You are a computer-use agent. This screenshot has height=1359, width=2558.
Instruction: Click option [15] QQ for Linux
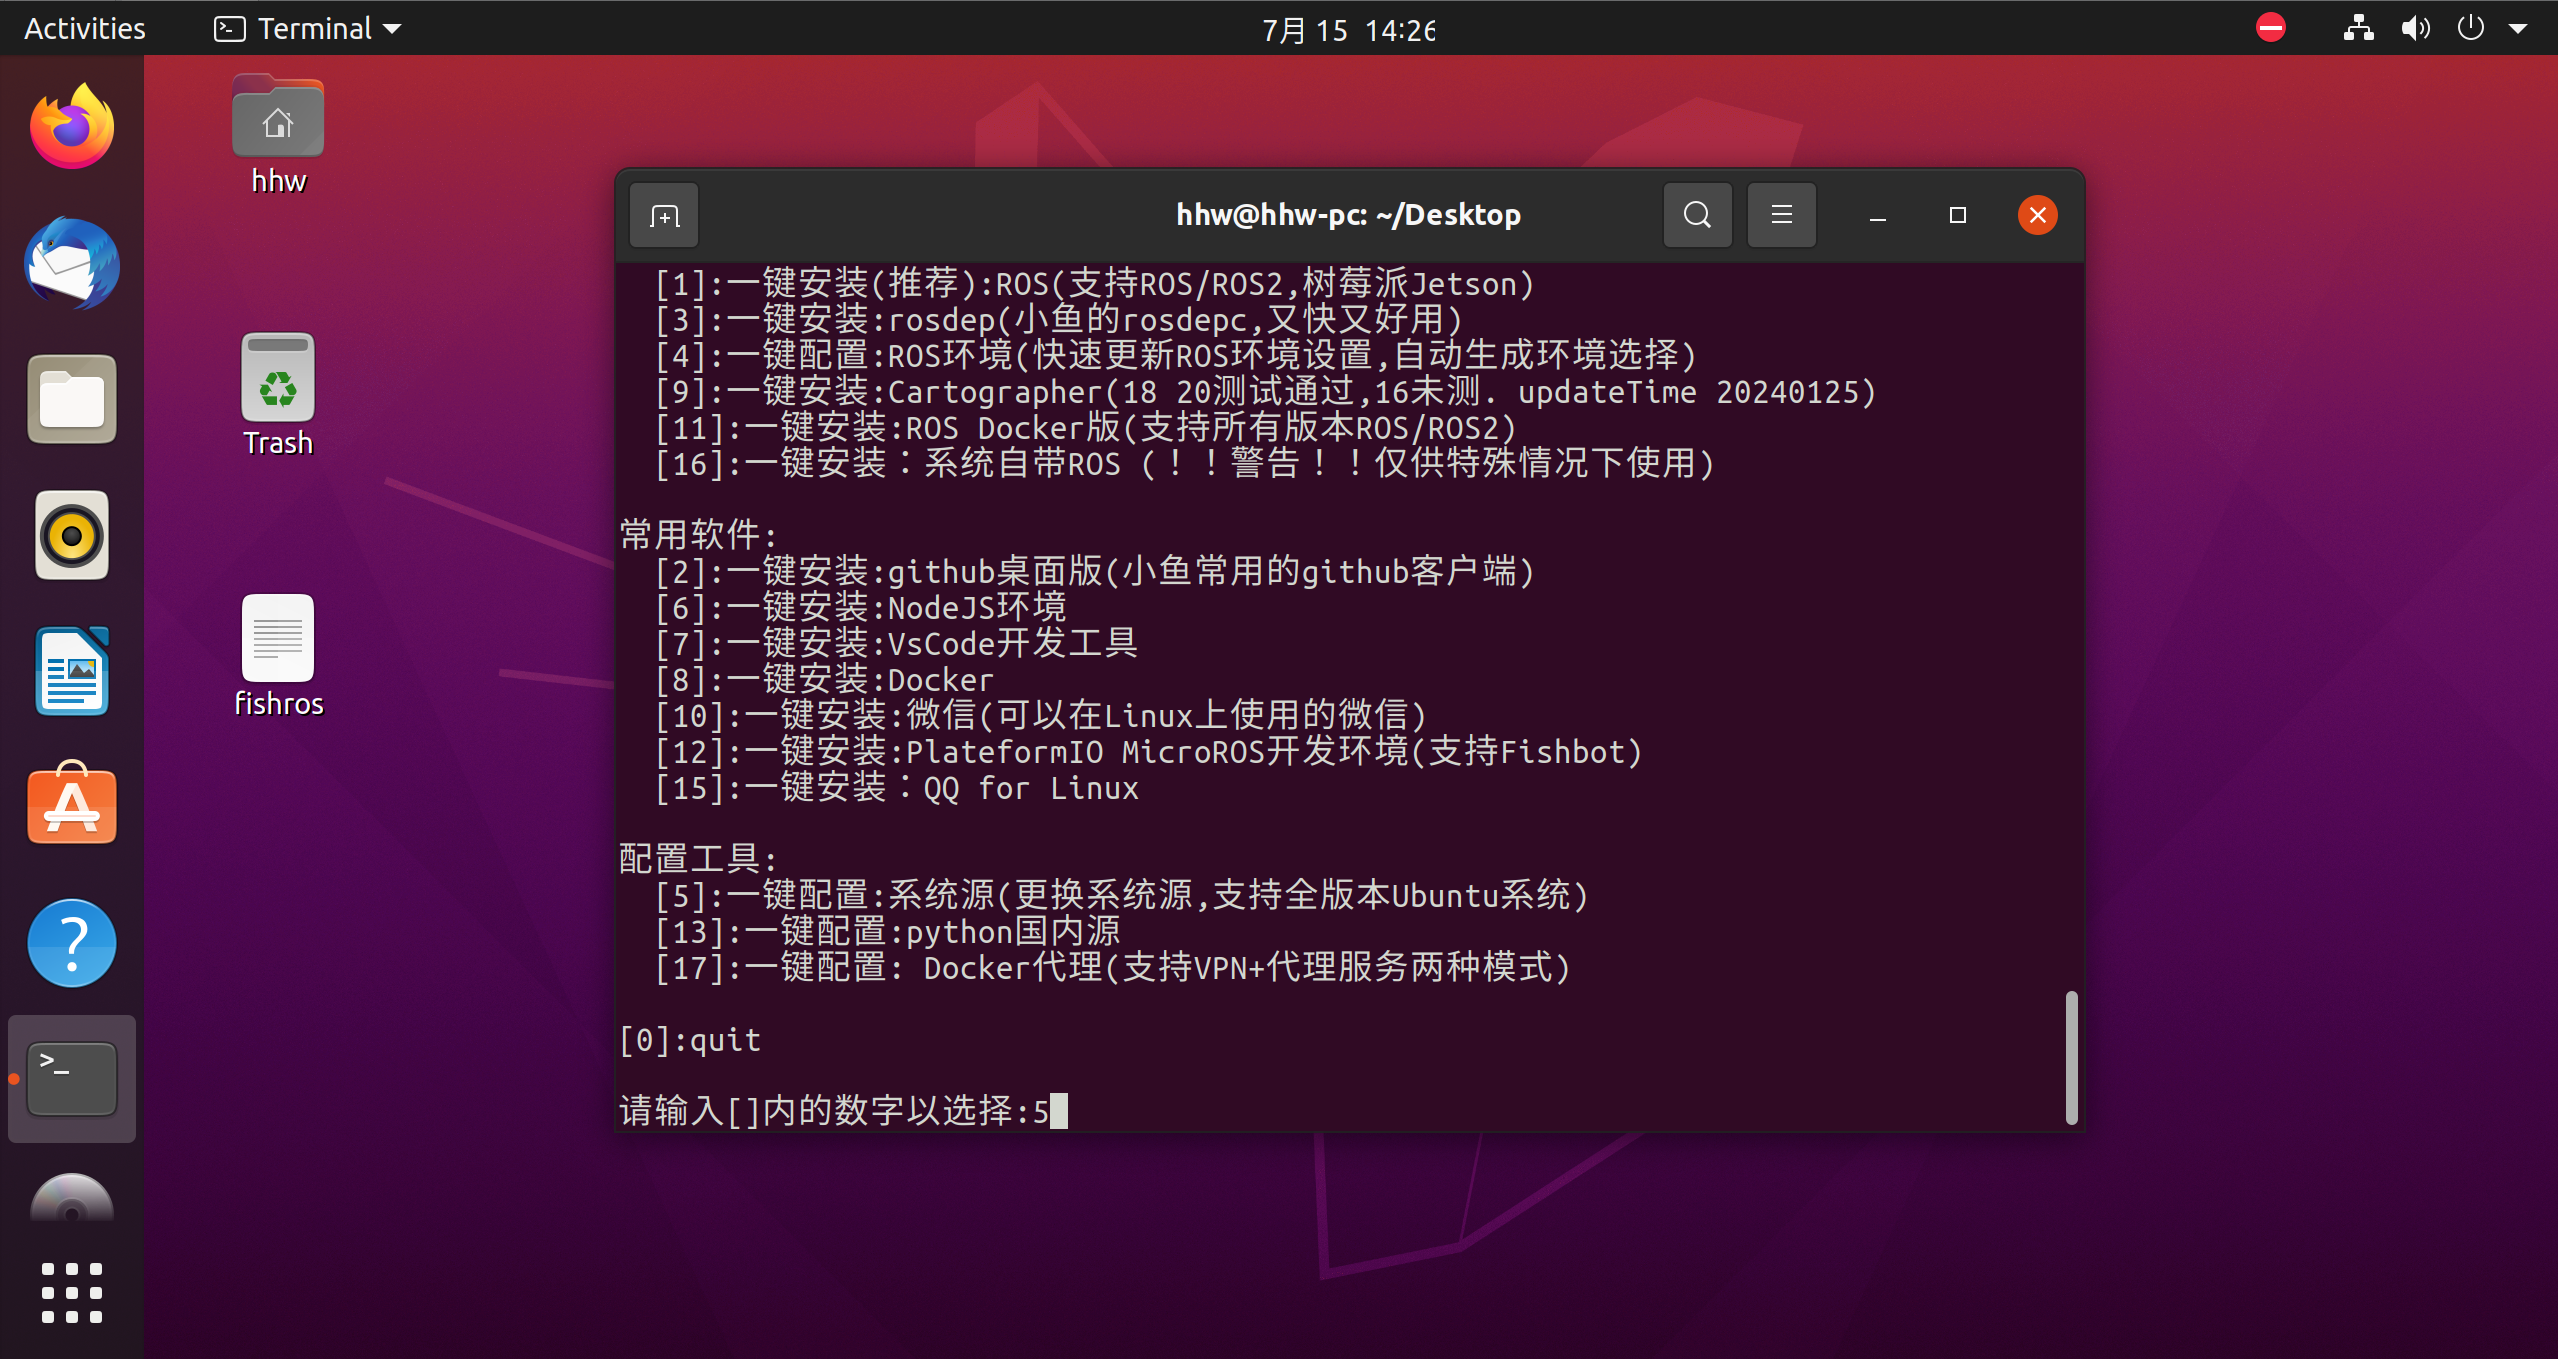click(897, 788)
